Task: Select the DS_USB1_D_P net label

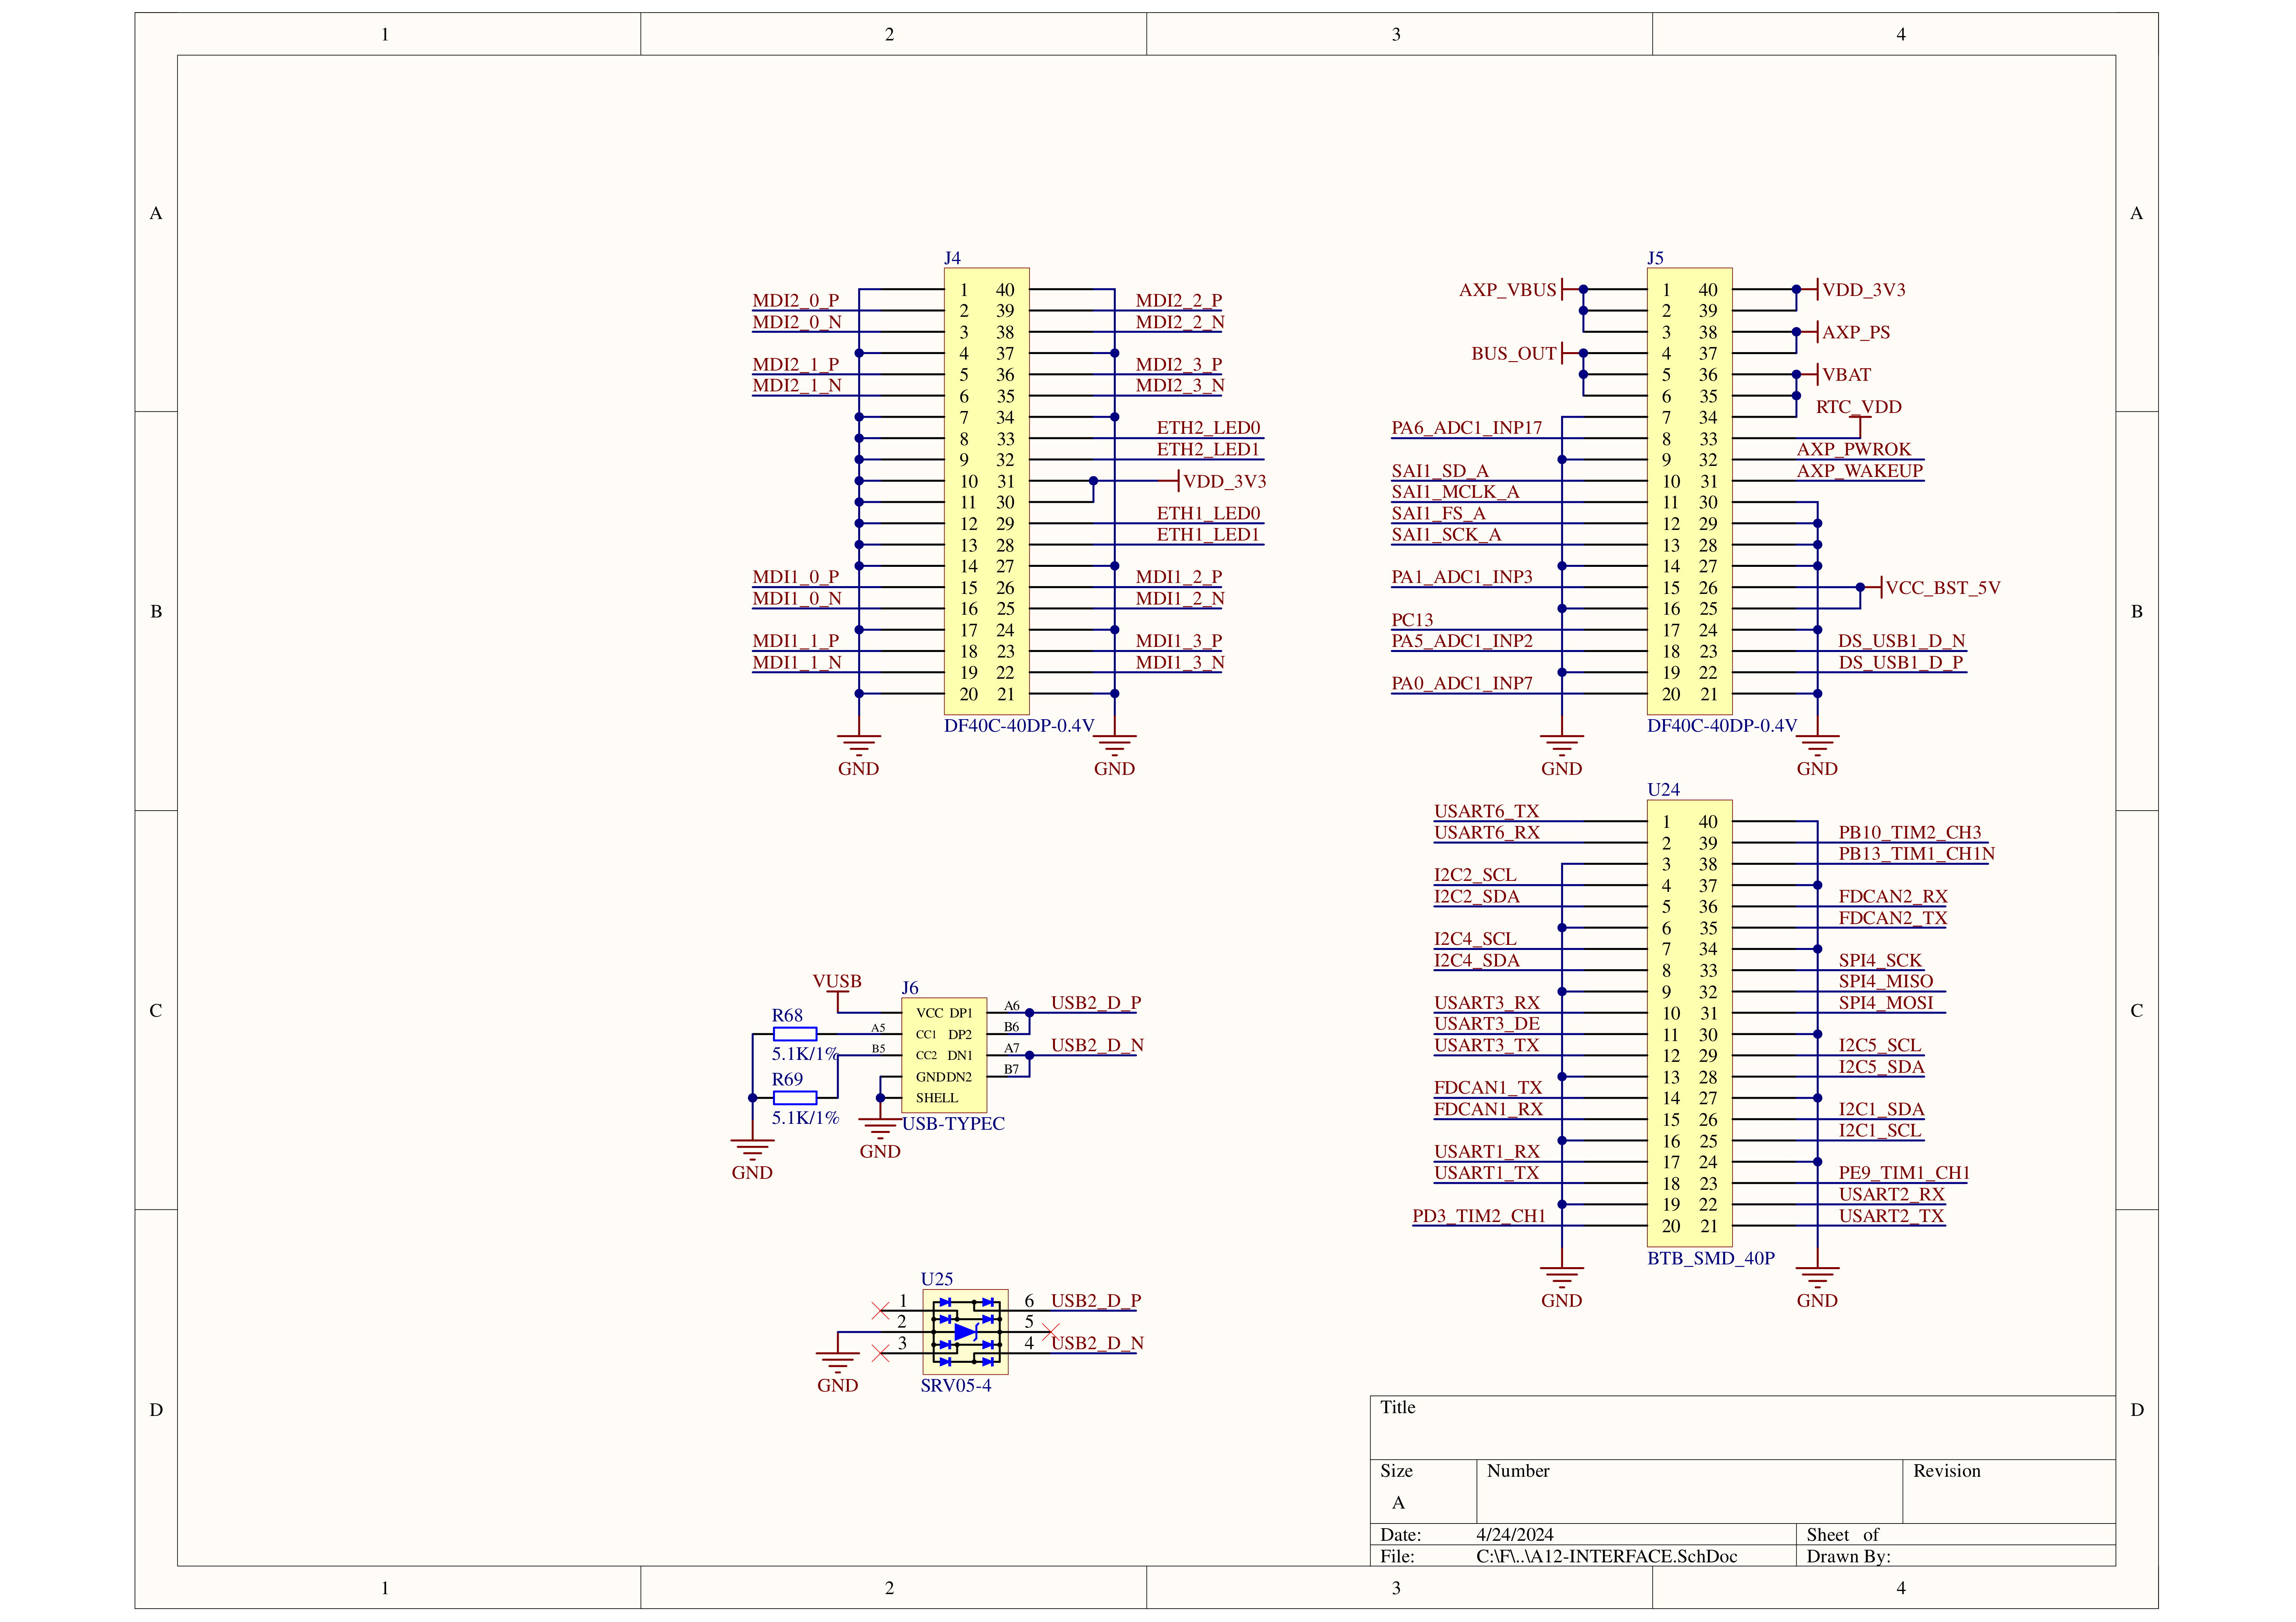Action: pyautogui.click(x=1901, y=663)
